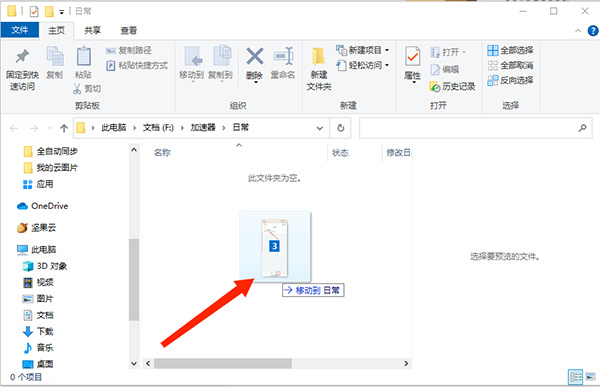Screen dimensions: 600x387
Task: Open 3D 对象 in the sidebar
Action: pos(44,266)
